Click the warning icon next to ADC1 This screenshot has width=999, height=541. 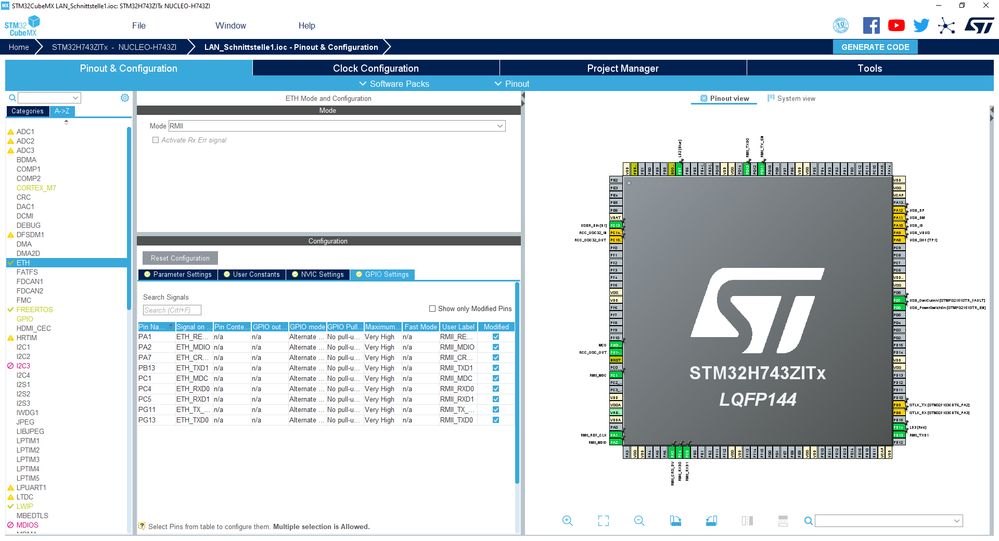pos(10,132)
